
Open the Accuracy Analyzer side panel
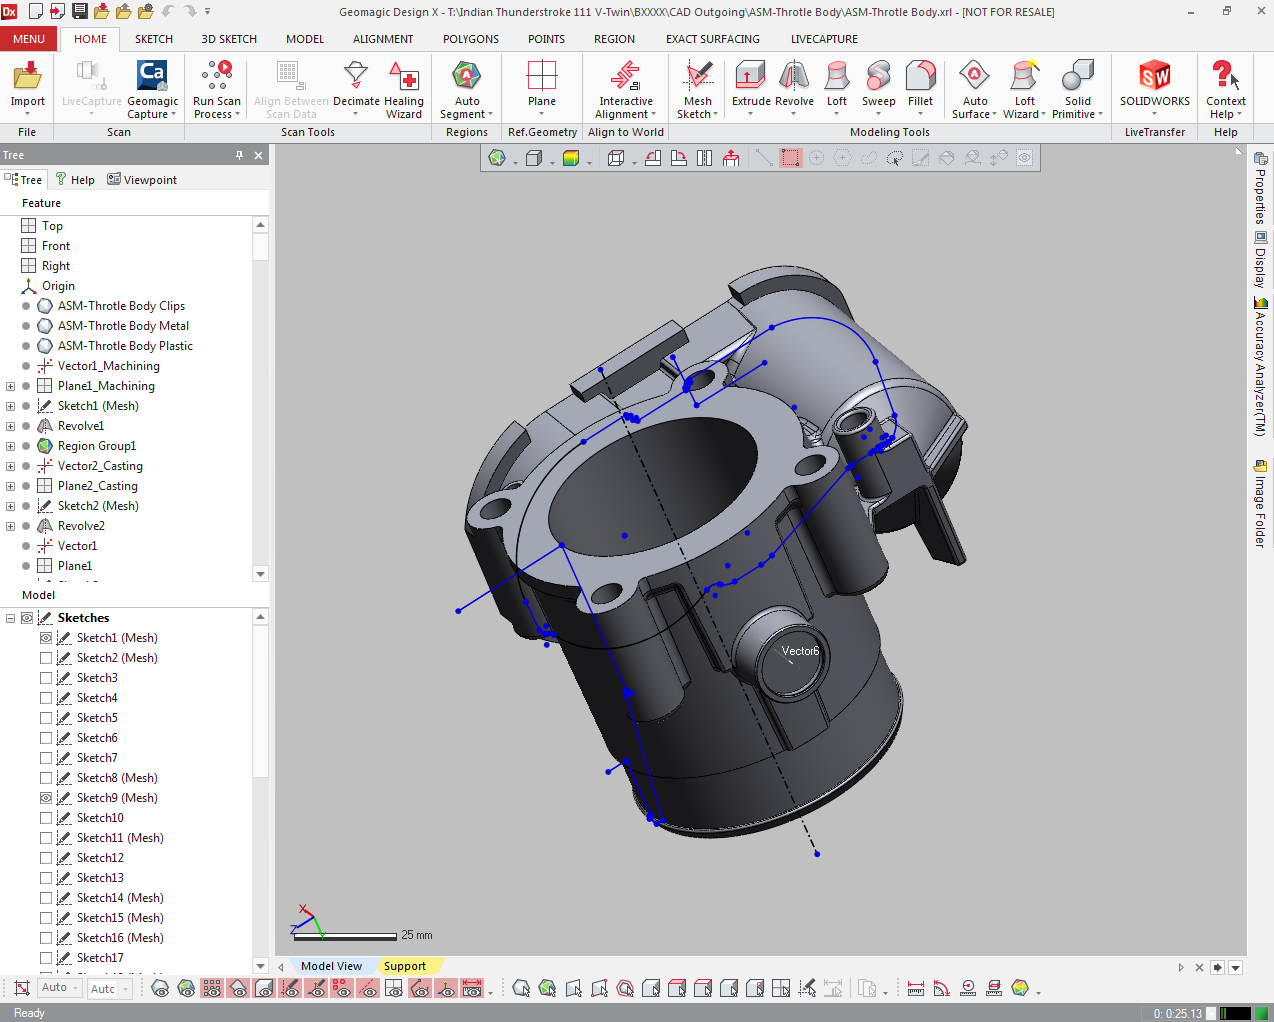coord(1261,367)
